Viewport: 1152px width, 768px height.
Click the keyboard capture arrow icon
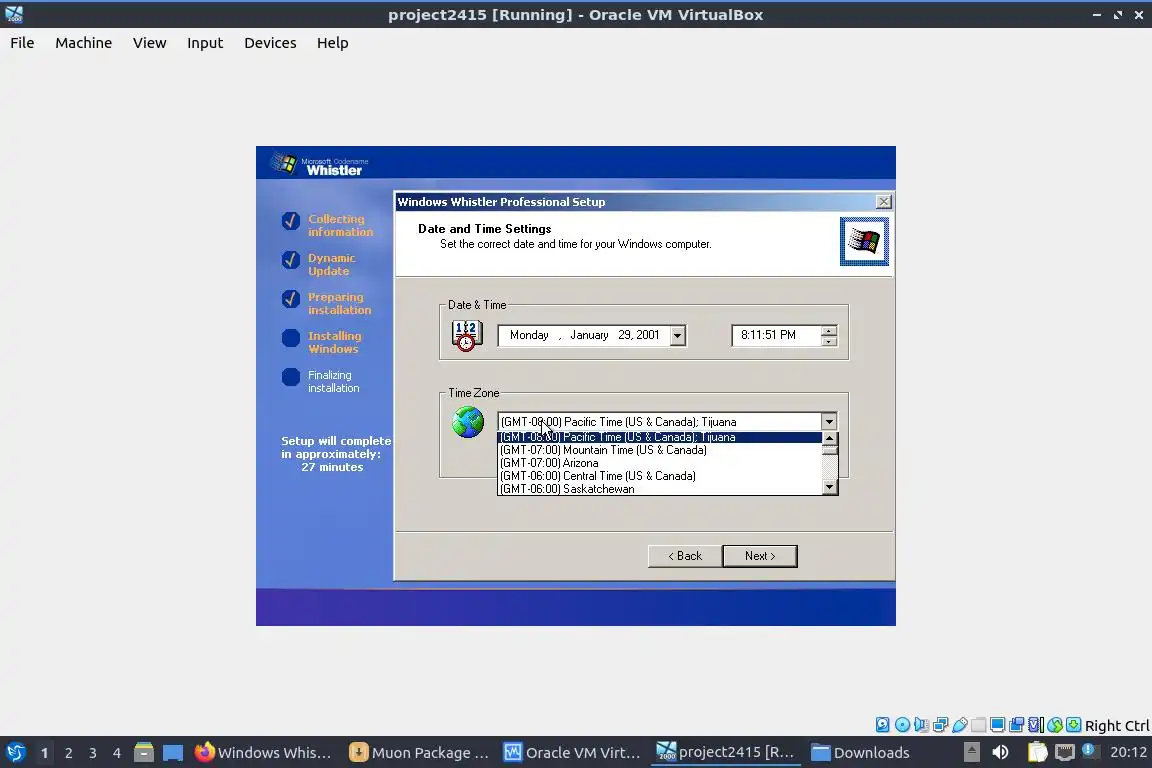1073,725
